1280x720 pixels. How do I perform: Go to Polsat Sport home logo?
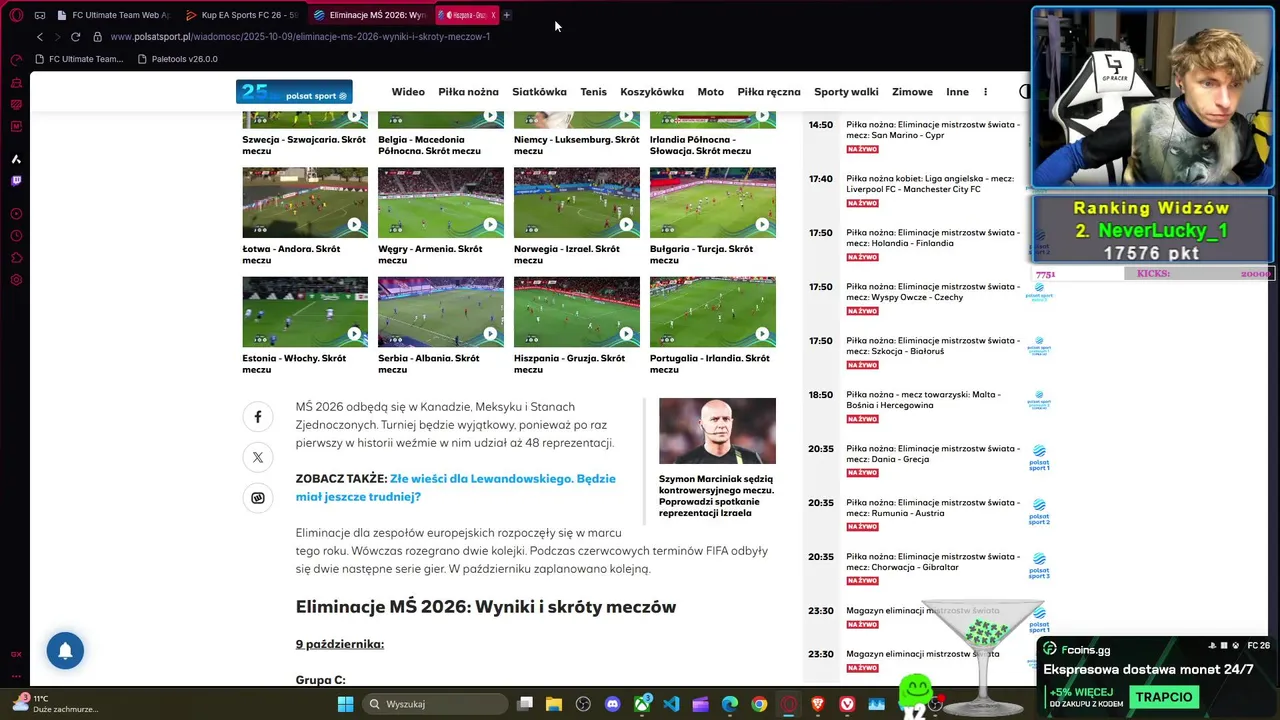[x=294, y=92]
